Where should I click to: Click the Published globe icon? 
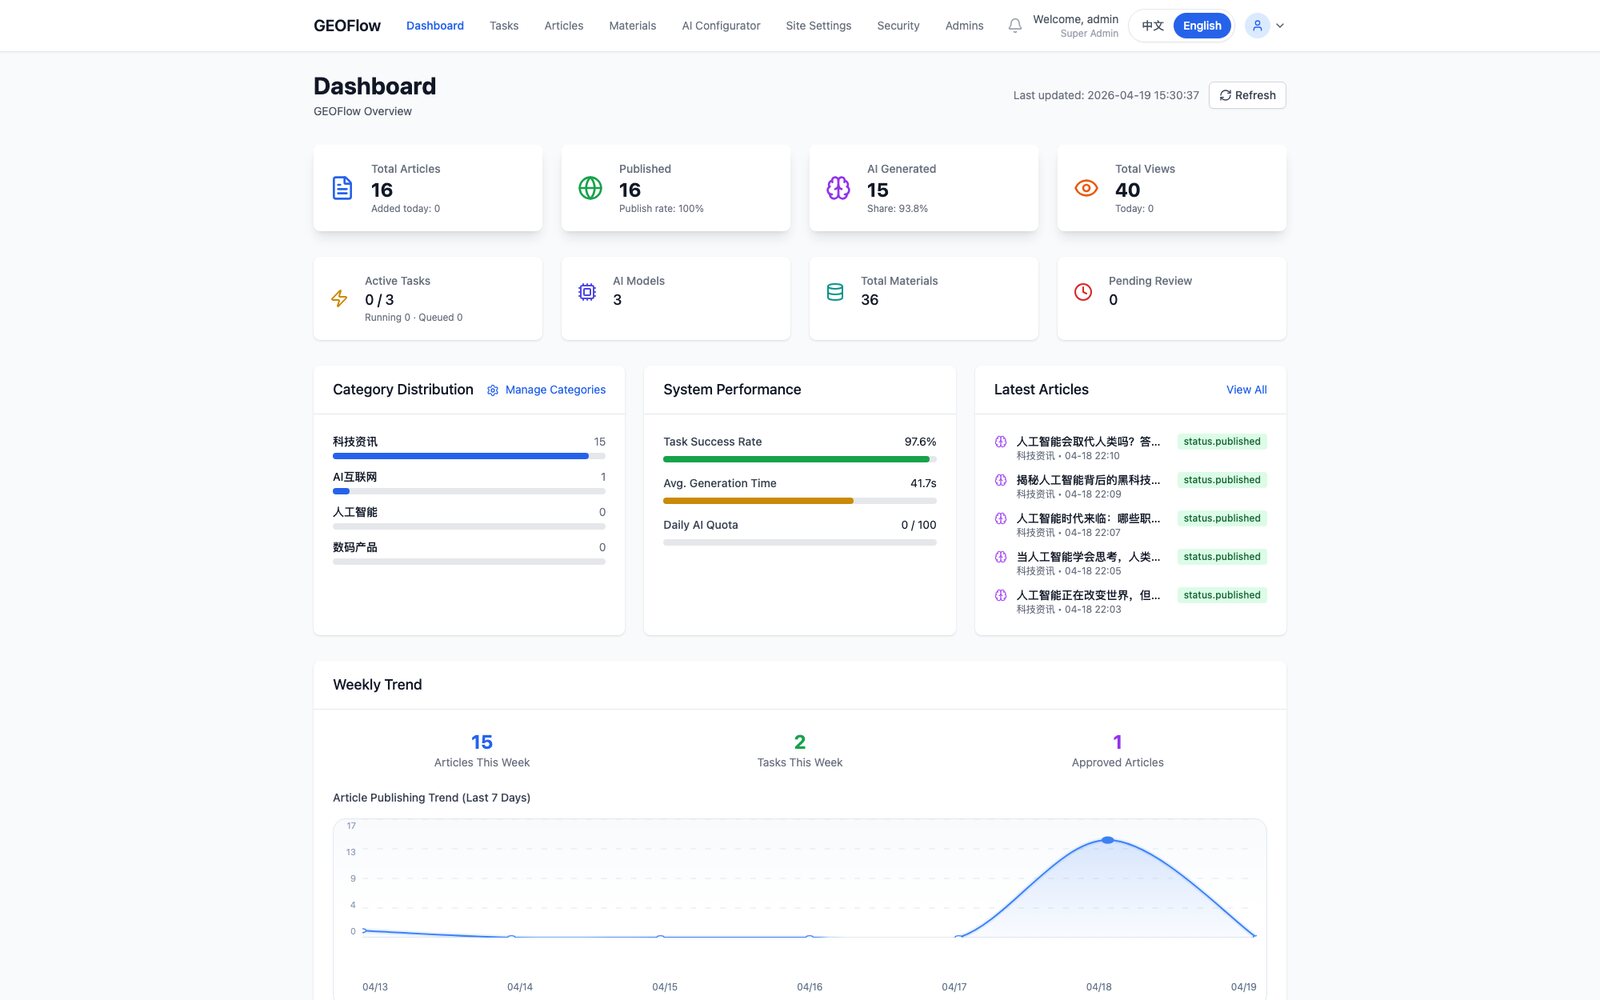(x=590, y=188)
